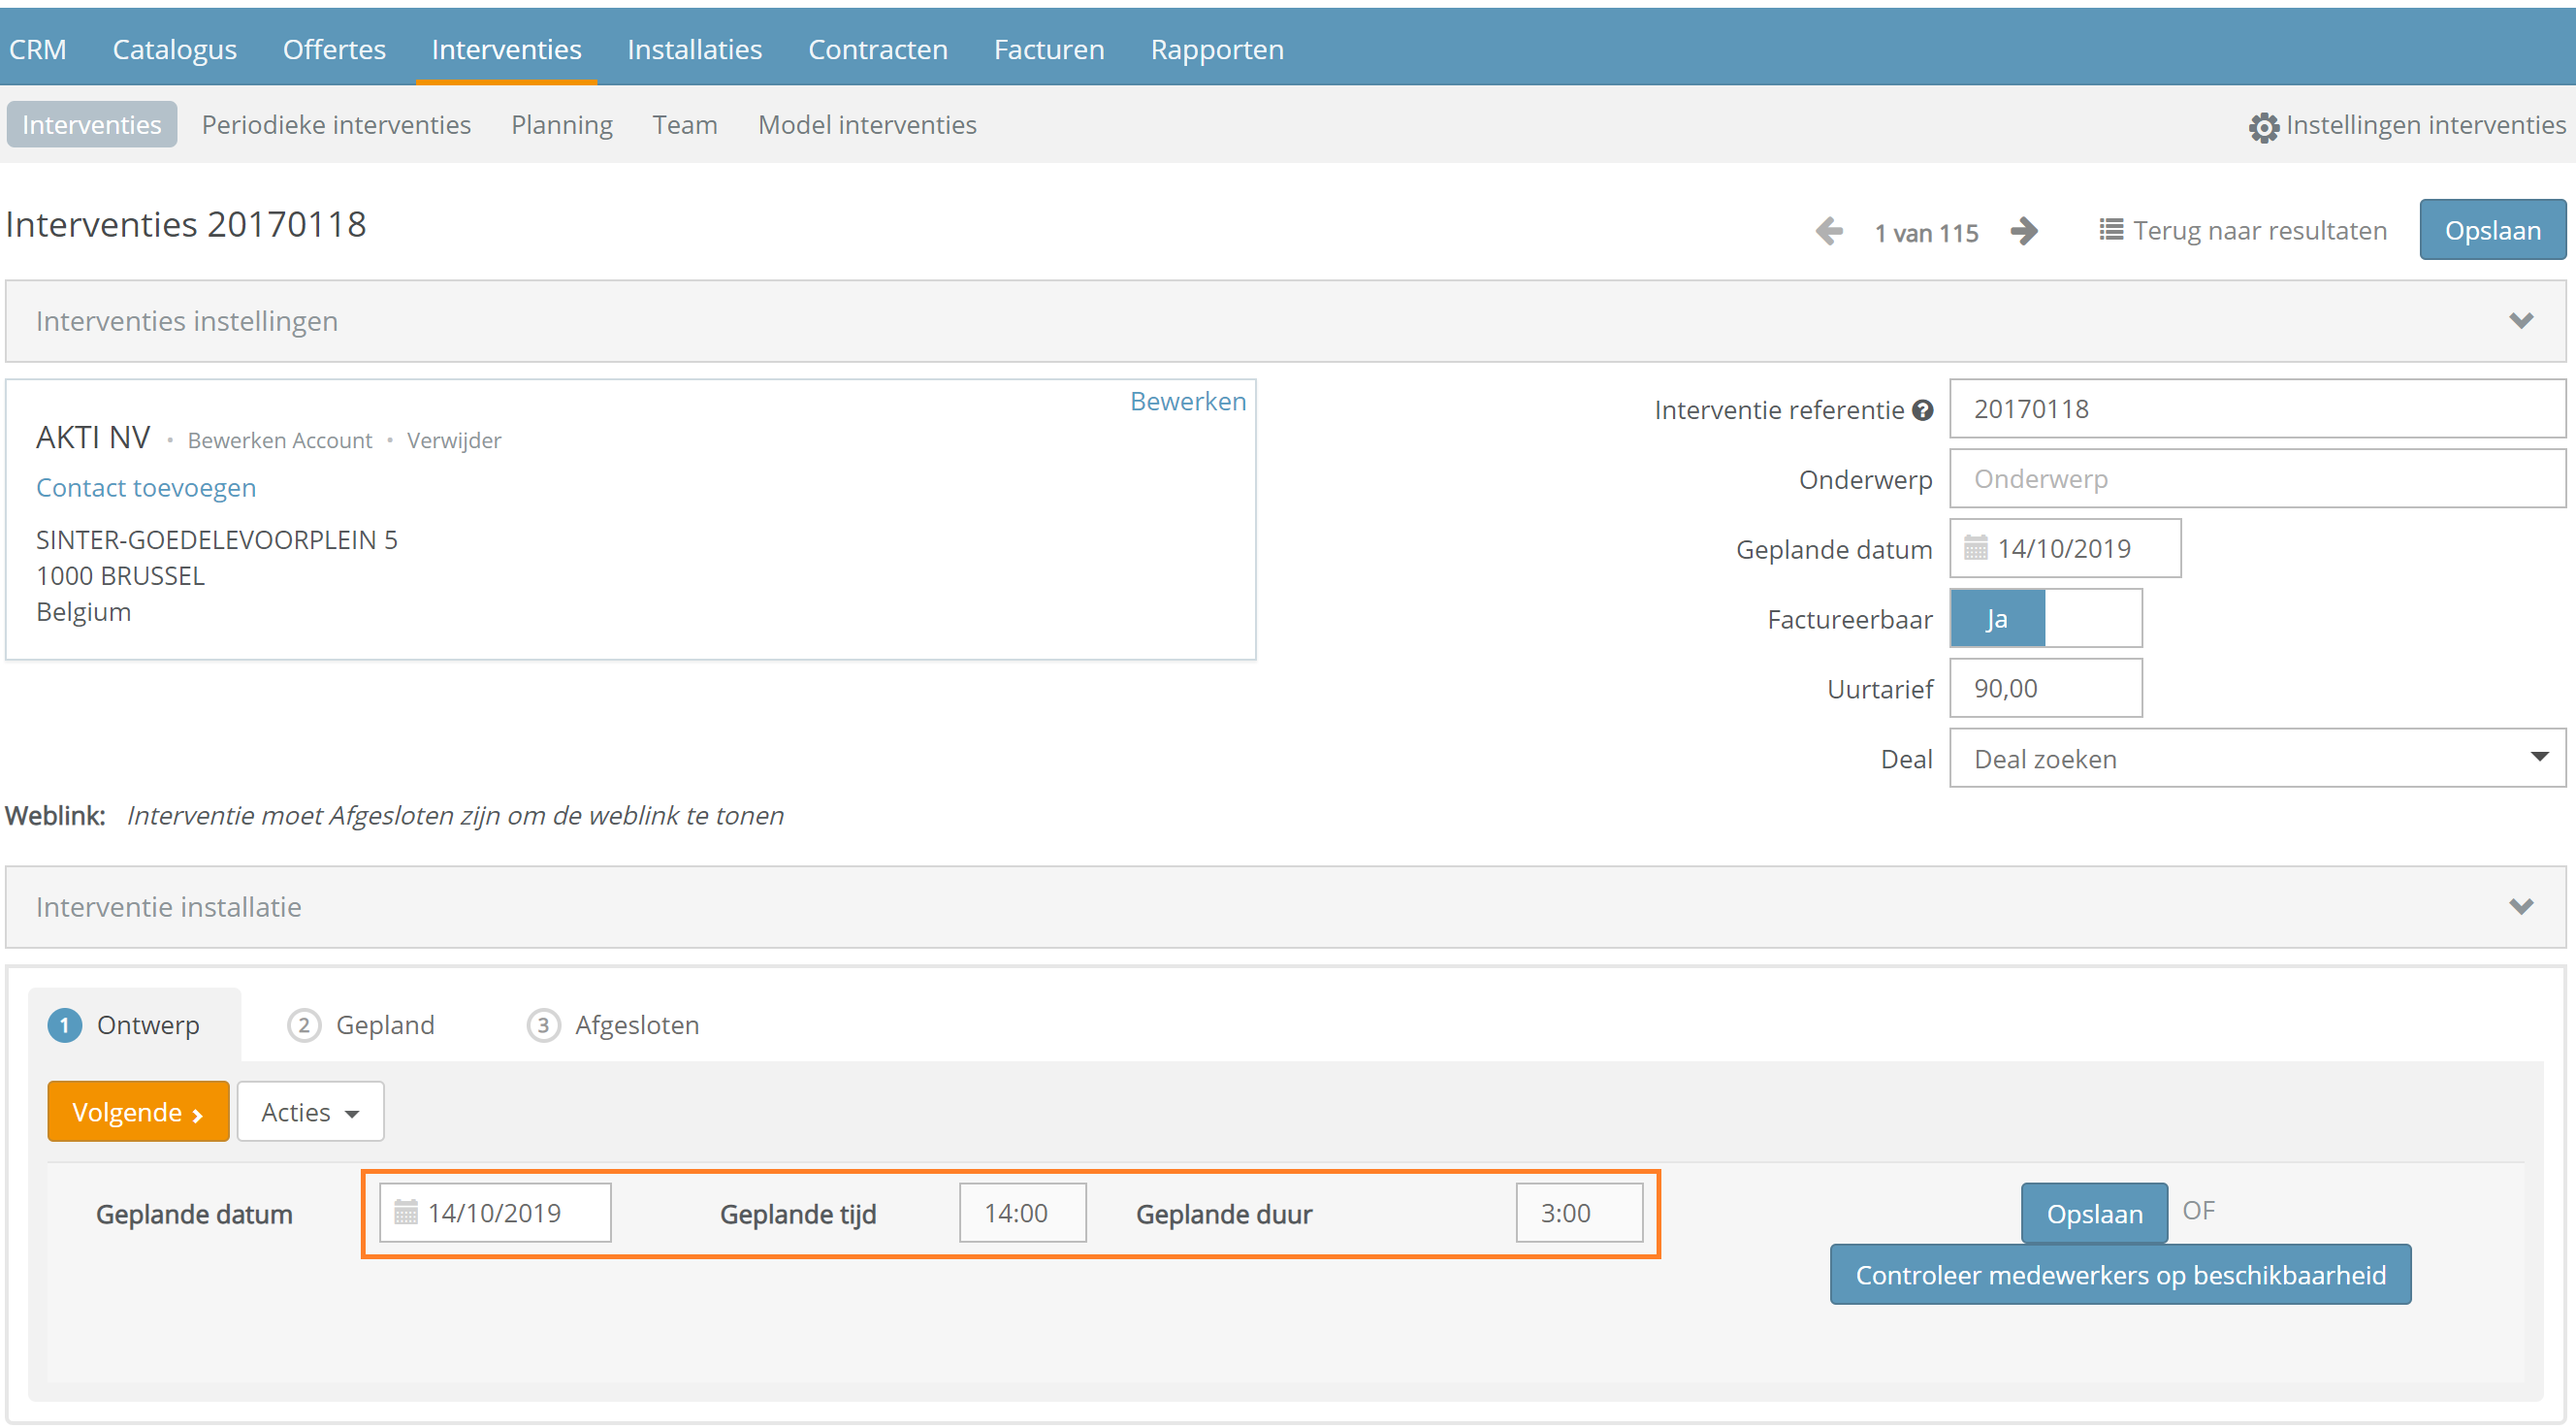The width and height of the screenshot is (2576, 1428).
Task: Open the Facturen menu
Action: click(1049, 49)
